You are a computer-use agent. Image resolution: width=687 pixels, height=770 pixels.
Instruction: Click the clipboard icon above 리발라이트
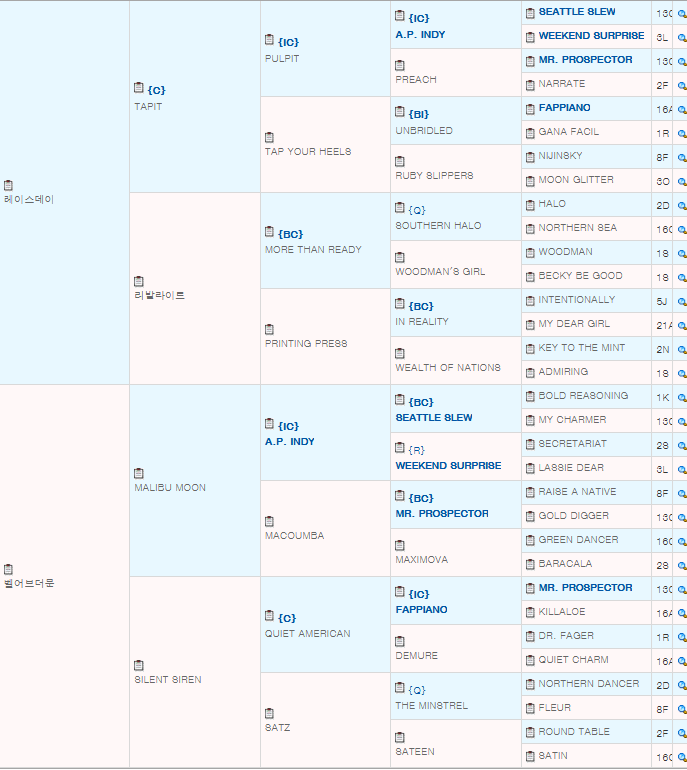[138, 282]
